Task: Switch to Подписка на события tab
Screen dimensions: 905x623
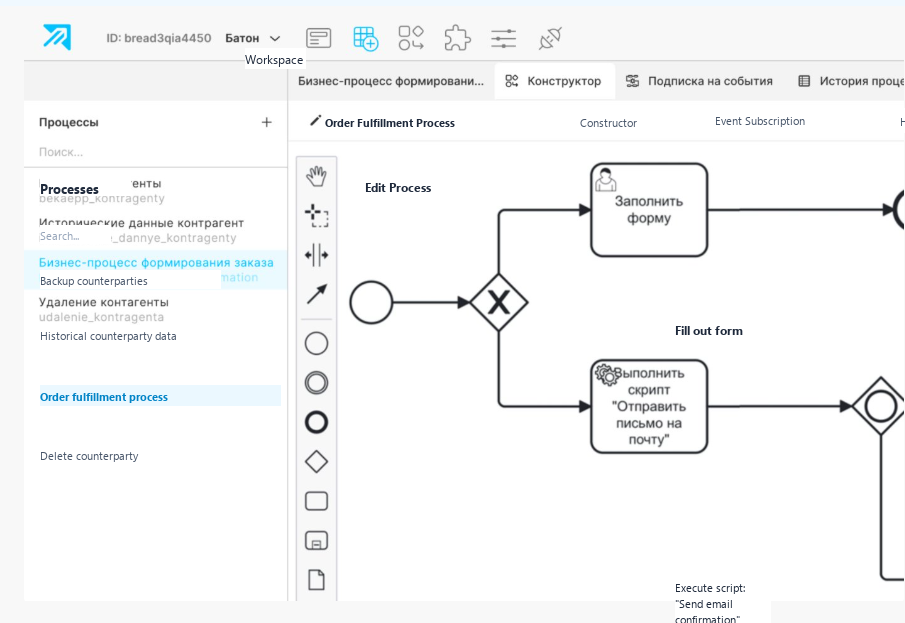Action: [699, 81]
